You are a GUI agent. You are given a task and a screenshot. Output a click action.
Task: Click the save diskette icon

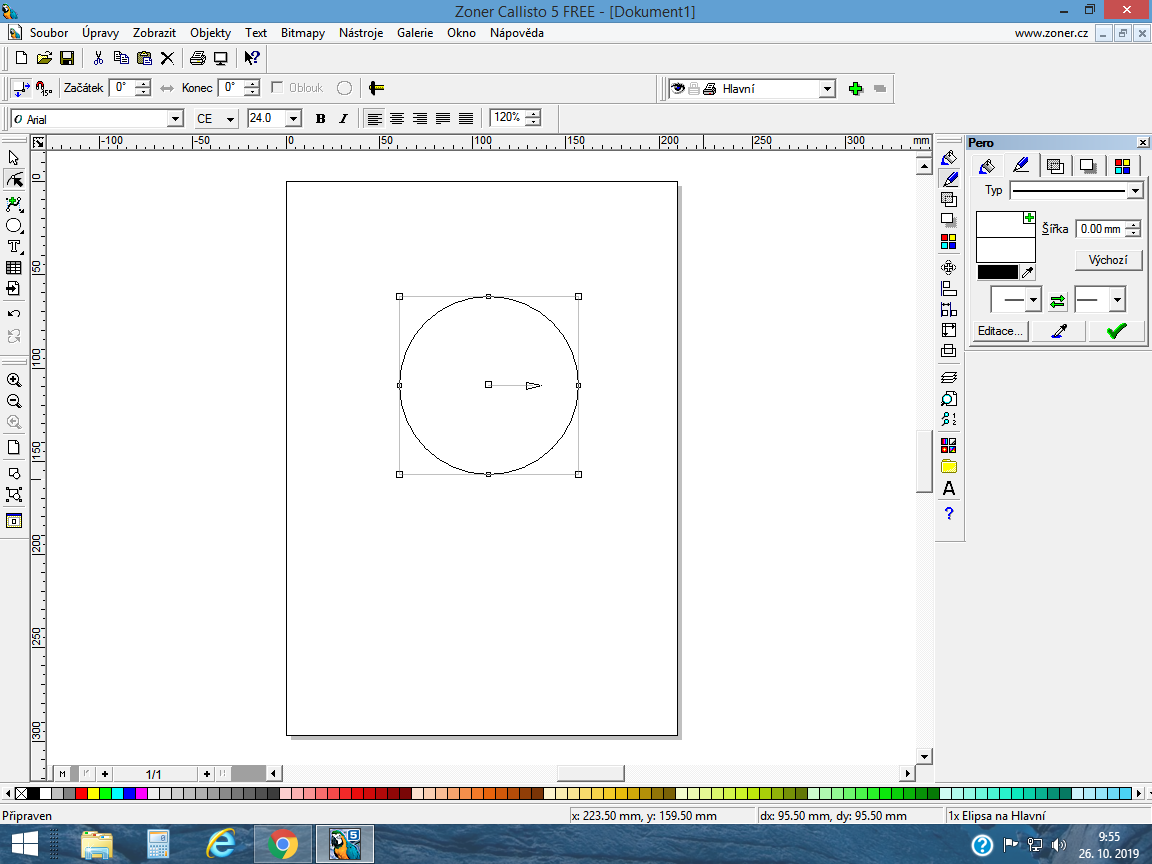(x=67, y=59)
